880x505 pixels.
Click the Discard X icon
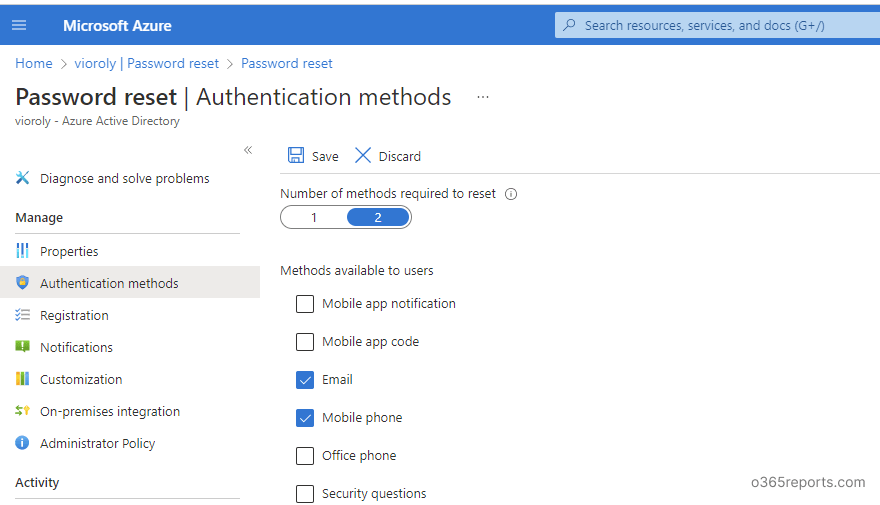[x=363, y=155]
